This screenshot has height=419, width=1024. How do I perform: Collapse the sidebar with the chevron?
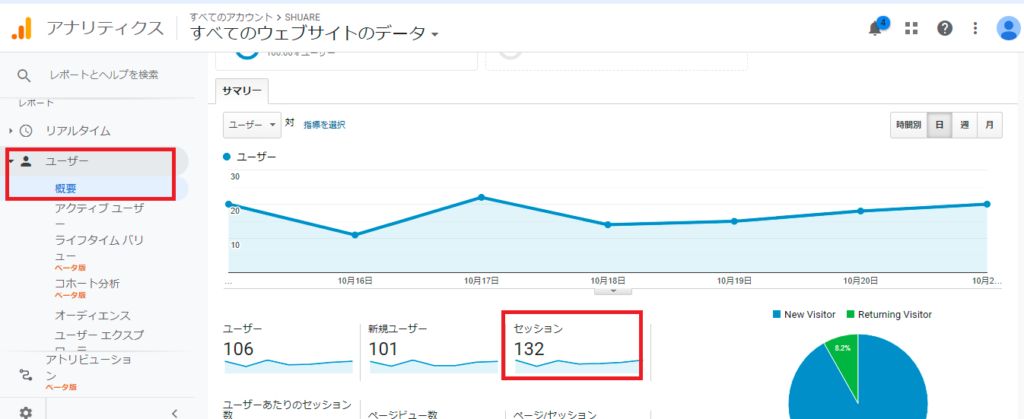coord(174,412)
